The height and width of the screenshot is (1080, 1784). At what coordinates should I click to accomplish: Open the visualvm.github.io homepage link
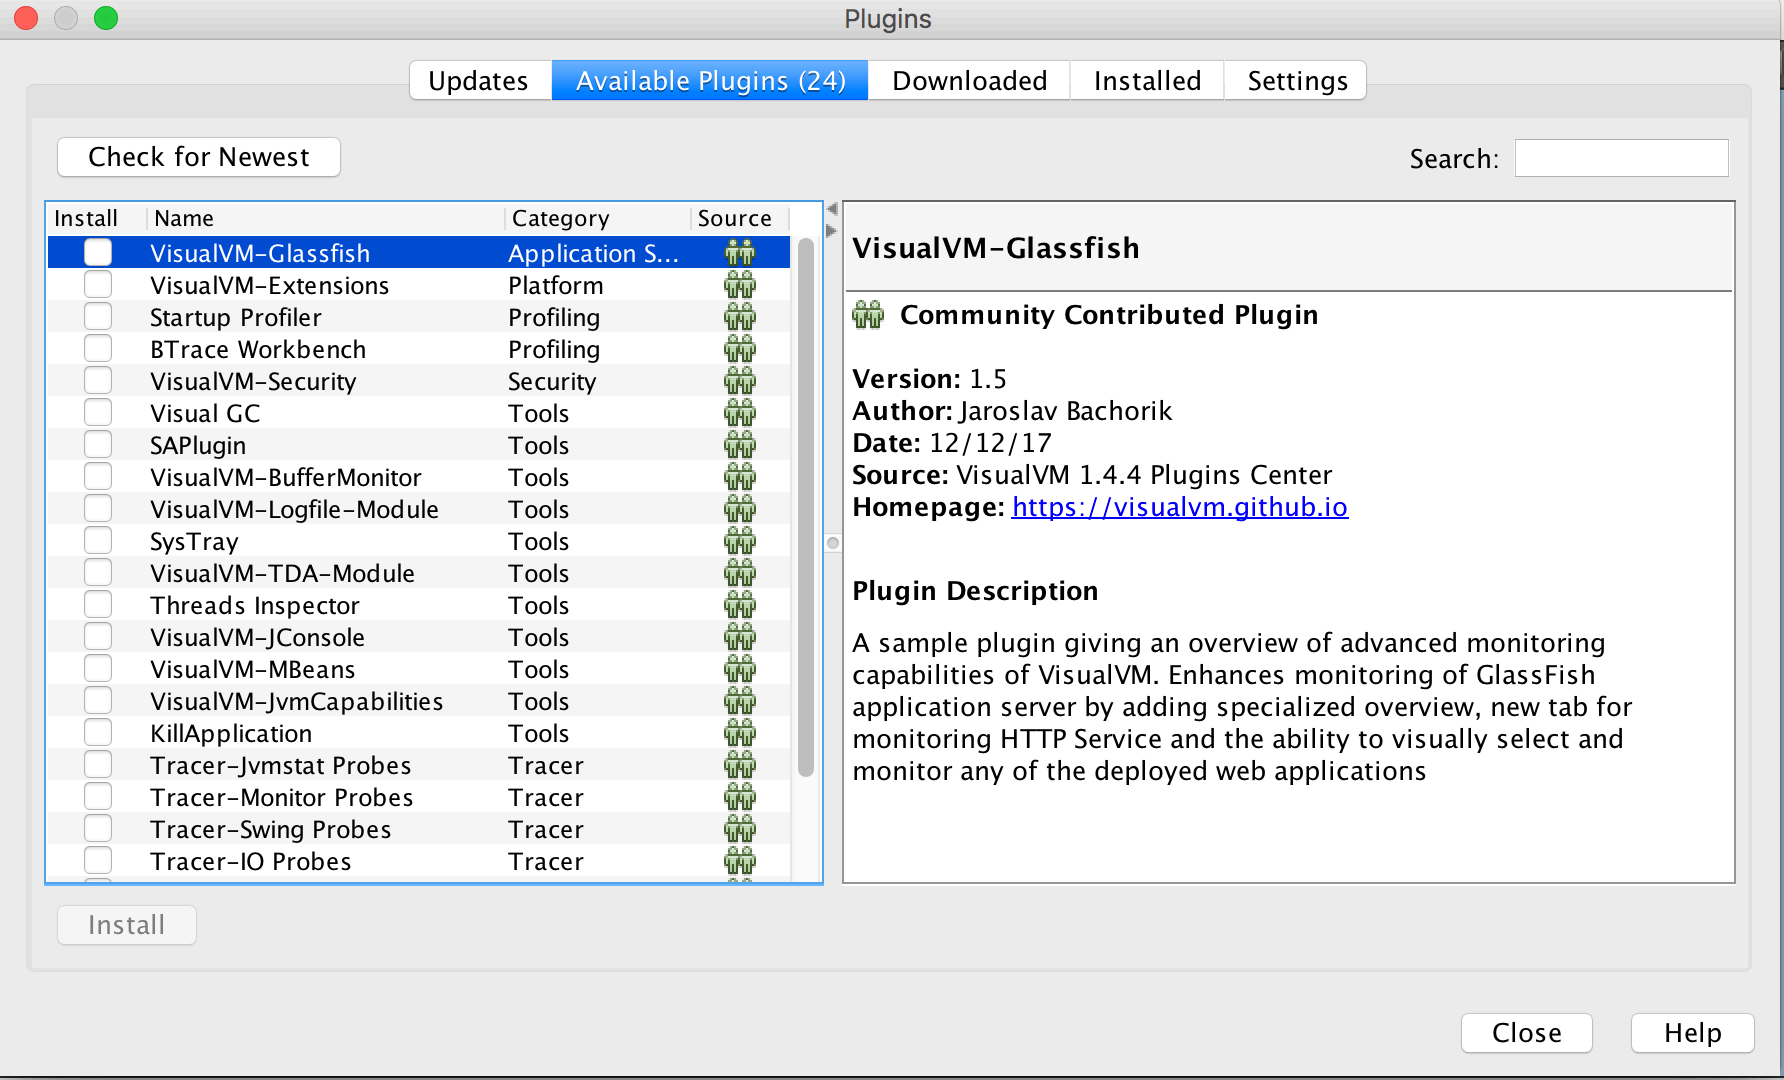pos(1180,507)
